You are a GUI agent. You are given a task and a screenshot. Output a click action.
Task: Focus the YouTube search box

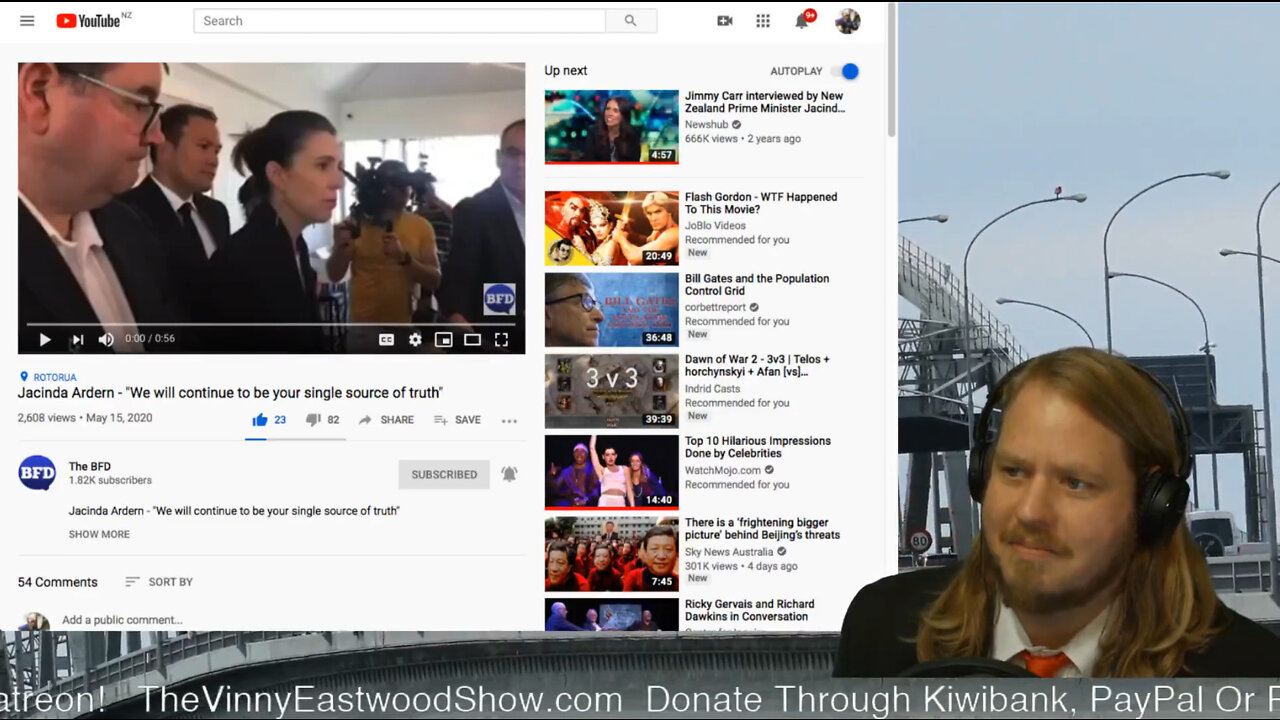(399, 21)
